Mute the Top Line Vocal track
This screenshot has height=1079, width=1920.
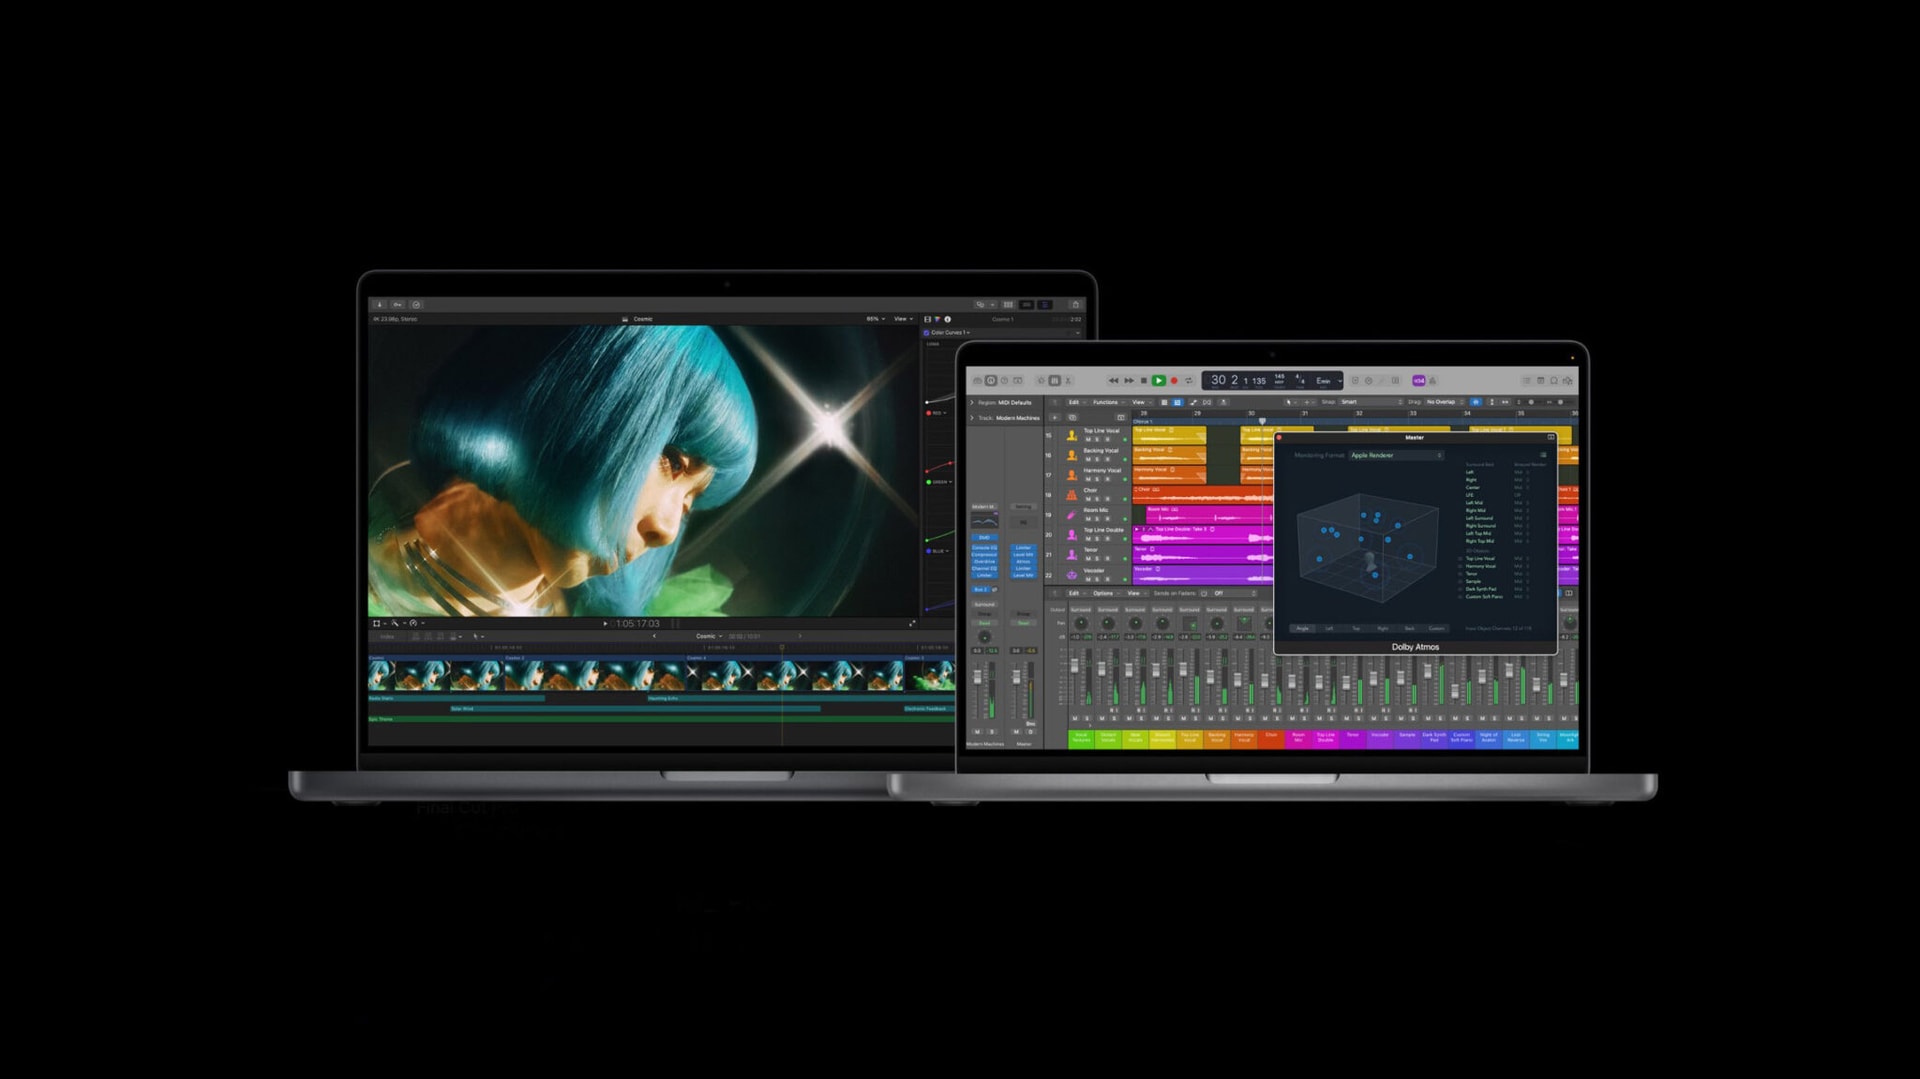coord(1088,440)
